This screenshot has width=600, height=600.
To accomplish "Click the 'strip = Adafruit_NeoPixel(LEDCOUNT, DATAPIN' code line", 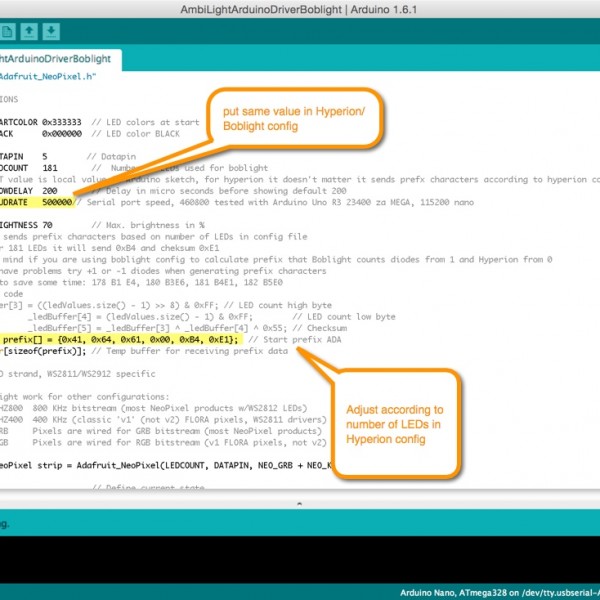I will pos(168,466).
